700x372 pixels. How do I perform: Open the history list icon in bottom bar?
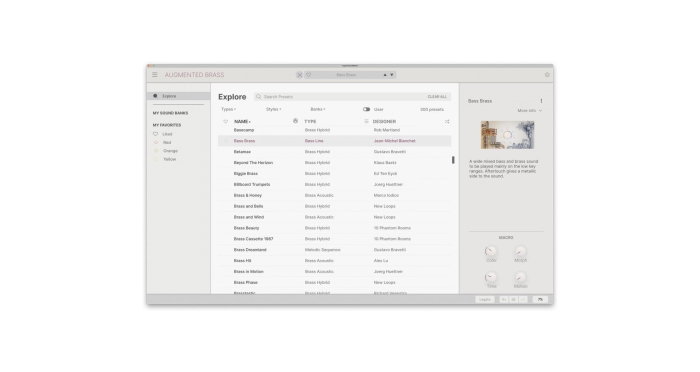(513, 300)
